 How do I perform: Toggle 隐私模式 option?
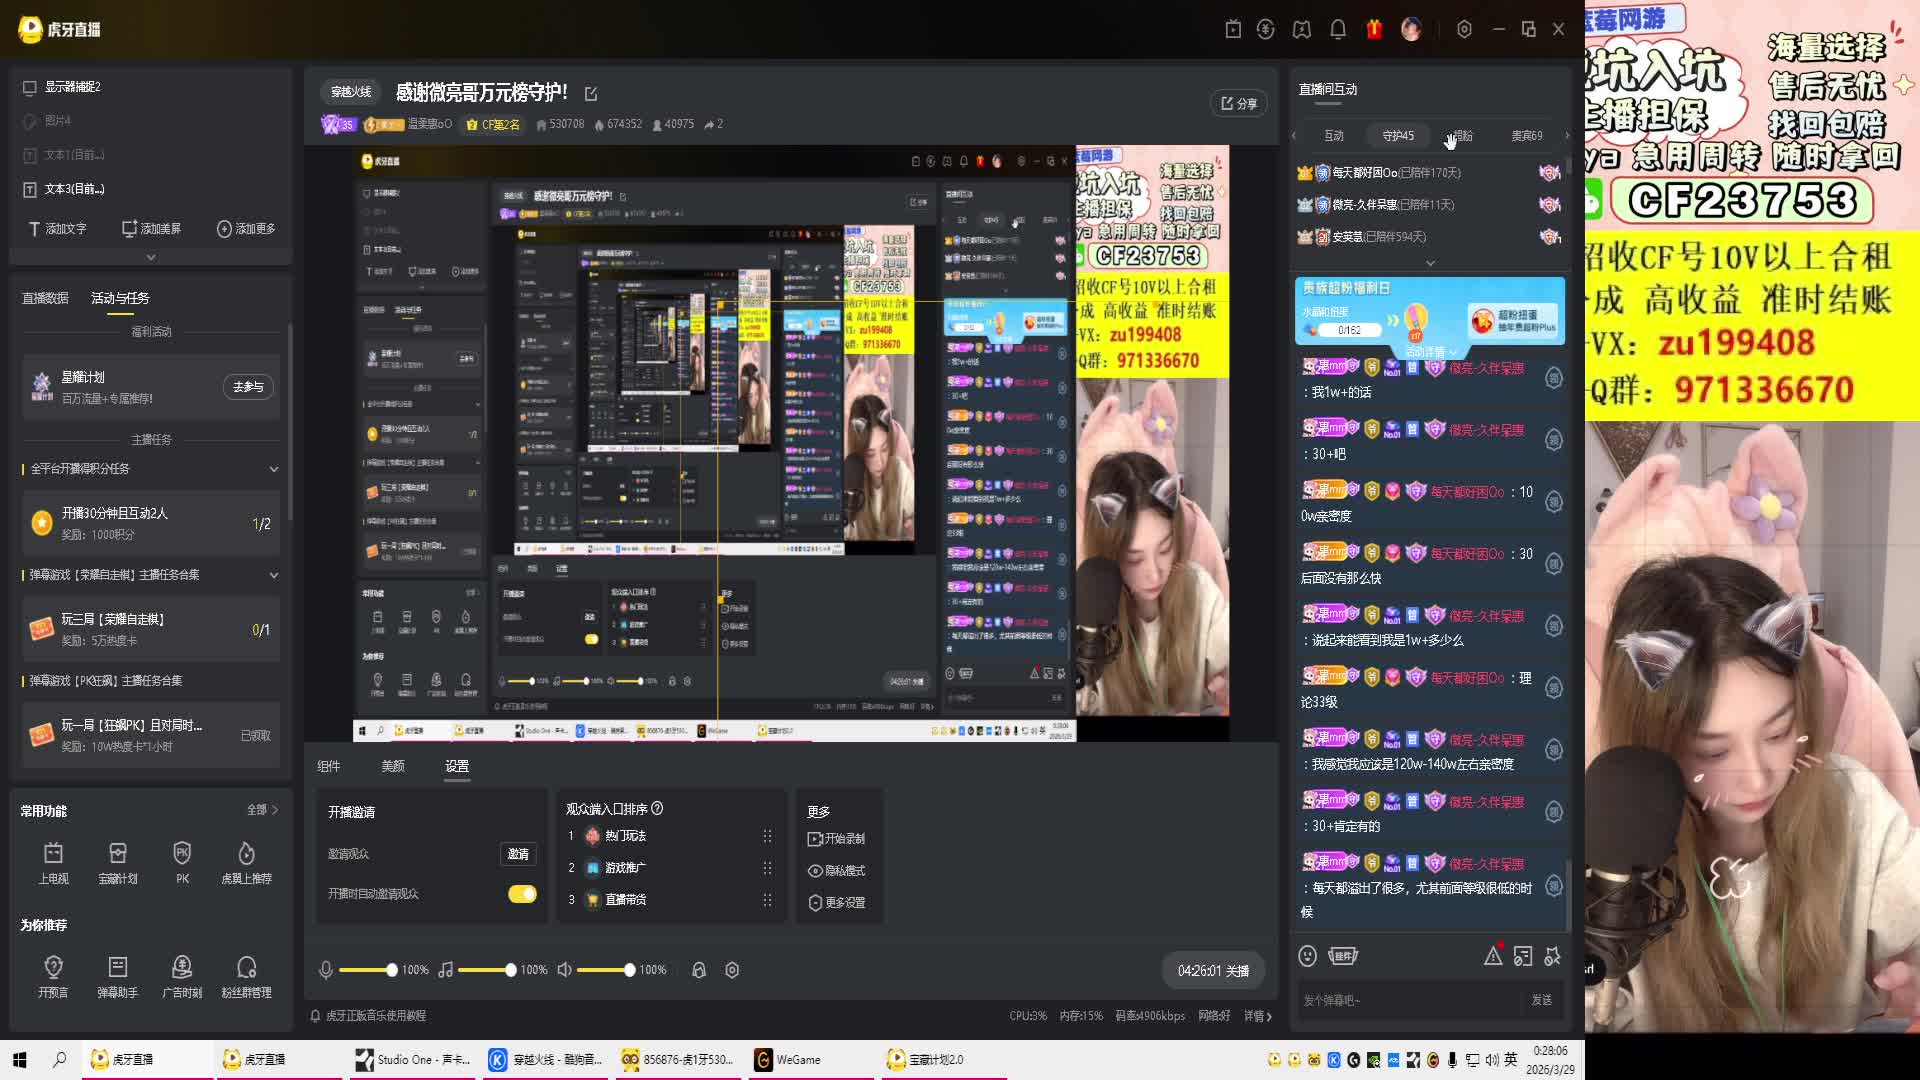click(x=836, y=871)
